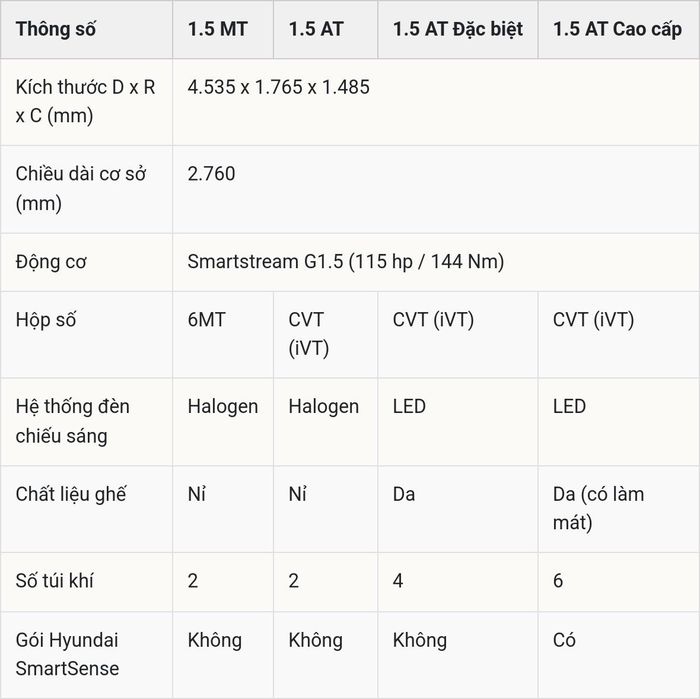Click the '1.5 AT Đặc biệt' header
The width and height of the screenshot is (700, 699).
coord(458,29)
